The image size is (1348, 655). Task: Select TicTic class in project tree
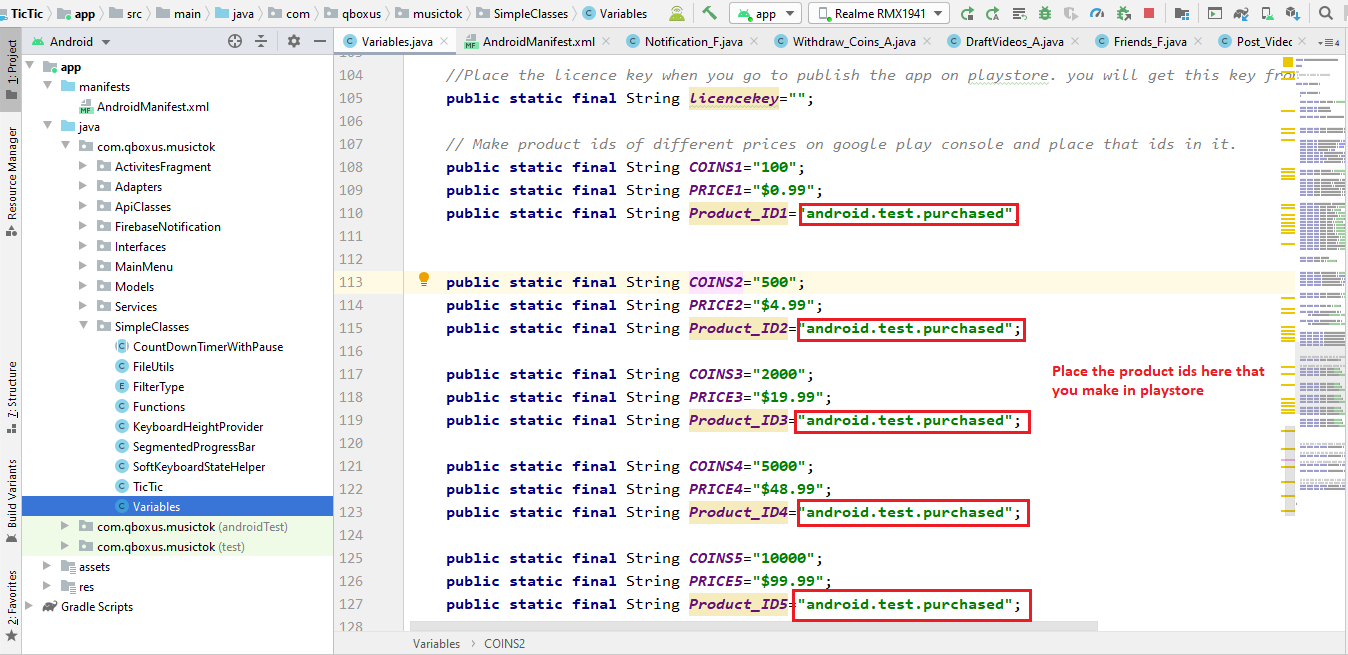point(147,487)
